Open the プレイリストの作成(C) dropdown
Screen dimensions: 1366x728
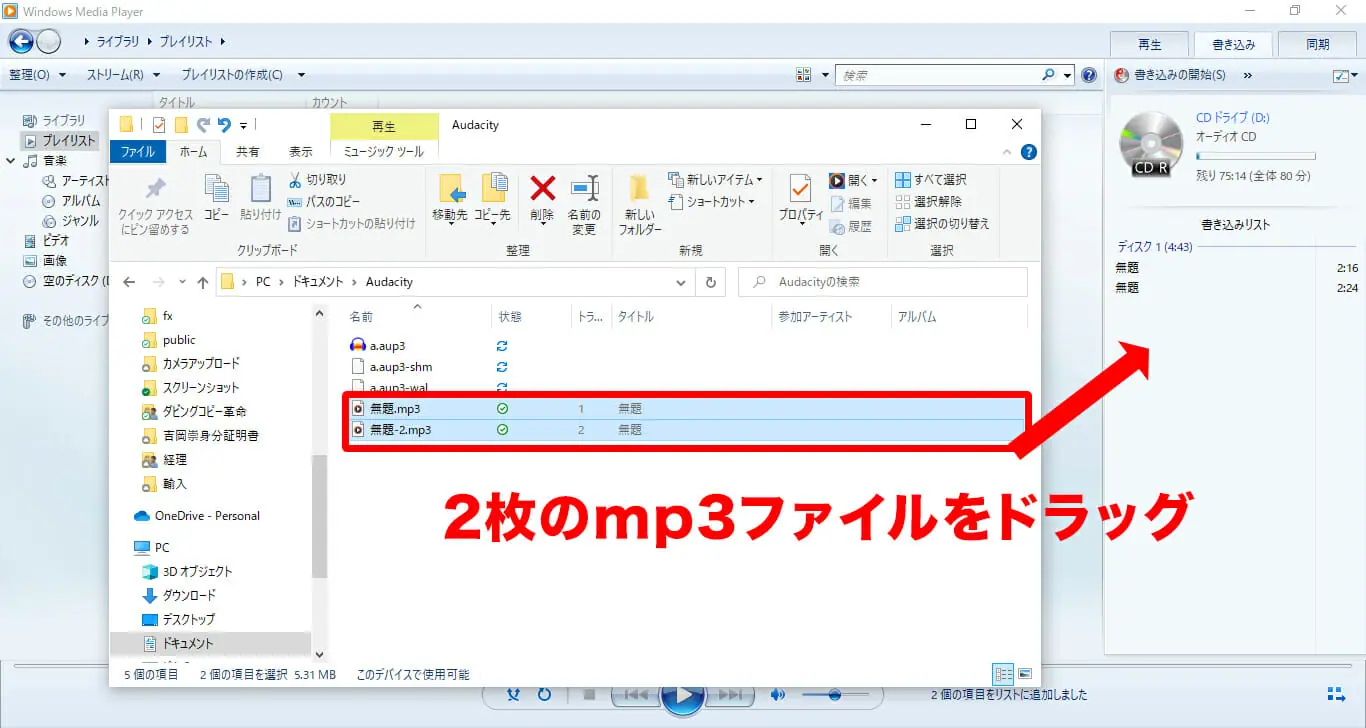[243, 75]
